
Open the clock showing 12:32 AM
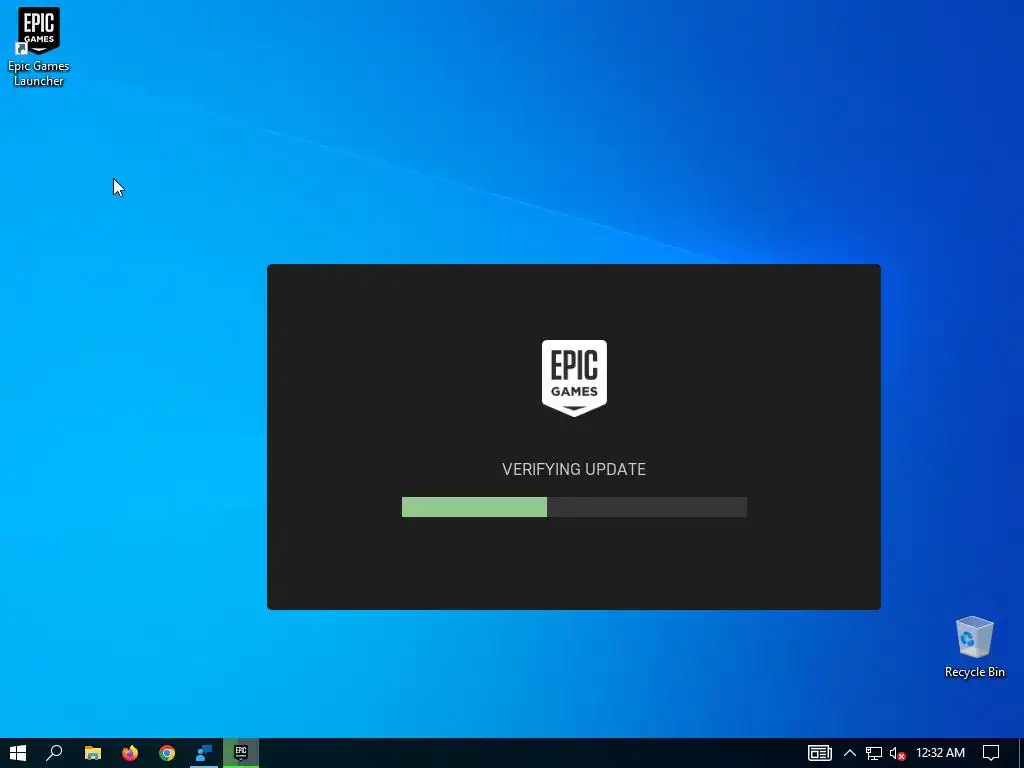[940, 753]
